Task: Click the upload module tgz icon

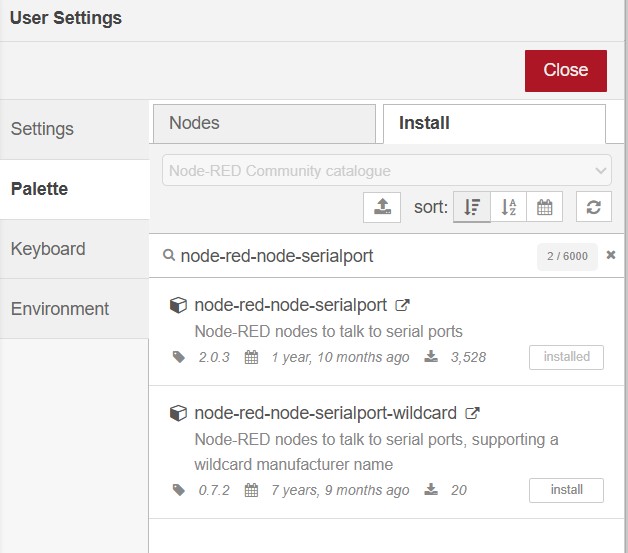Action: tap(382, 207)
